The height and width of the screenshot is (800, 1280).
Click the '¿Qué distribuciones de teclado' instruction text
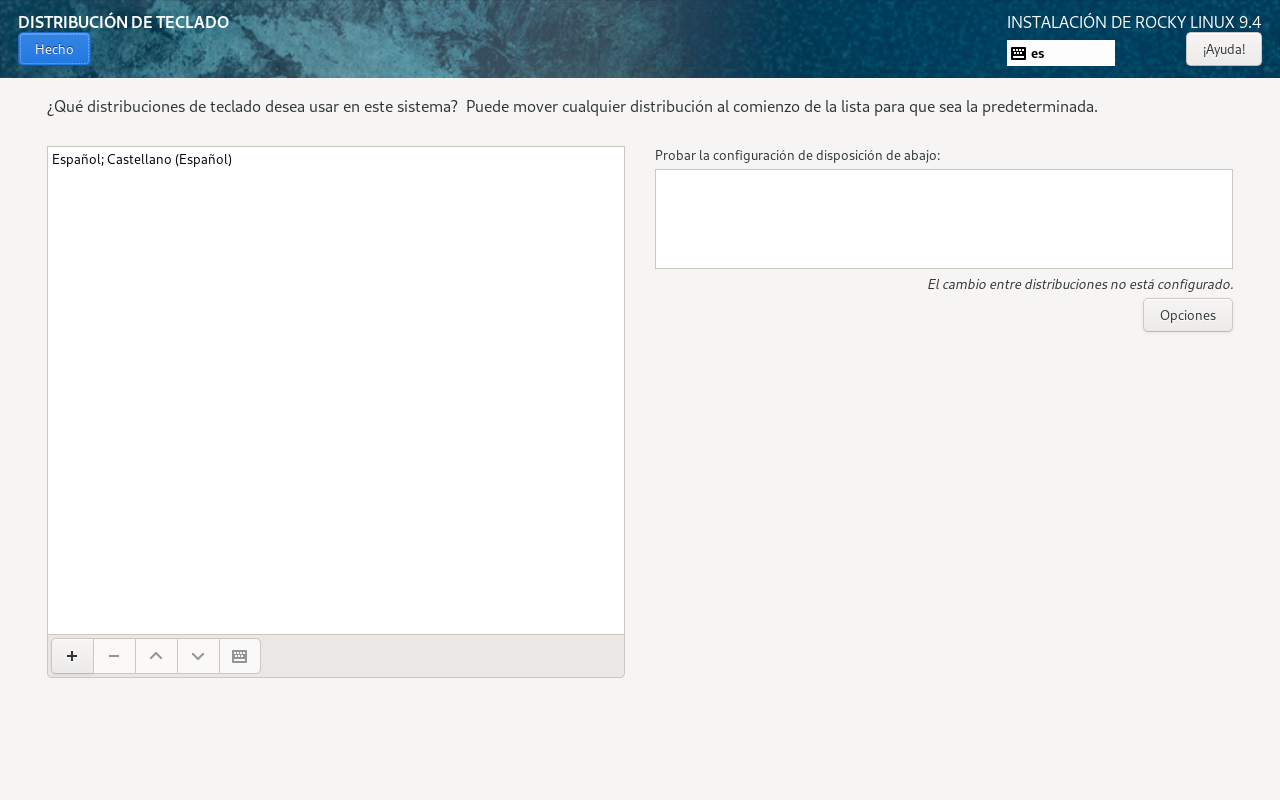(572, 106)
